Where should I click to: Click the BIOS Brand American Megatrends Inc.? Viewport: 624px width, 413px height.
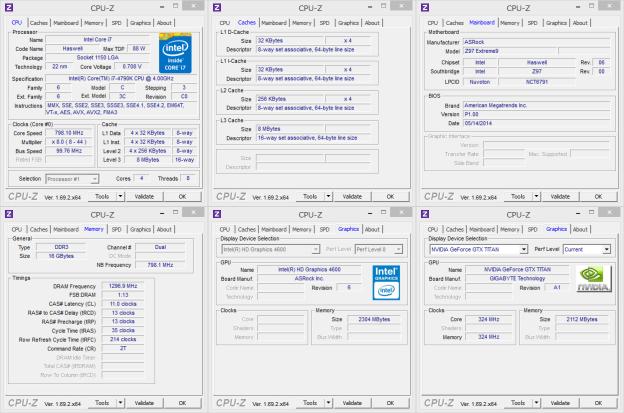pyautogui.click(x=536, y=105)
